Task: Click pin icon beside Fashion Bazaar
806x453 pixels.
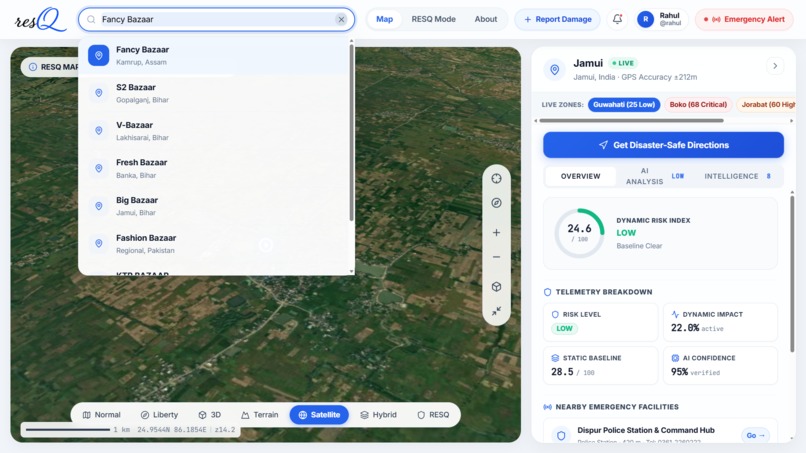Action: (99, 243)
